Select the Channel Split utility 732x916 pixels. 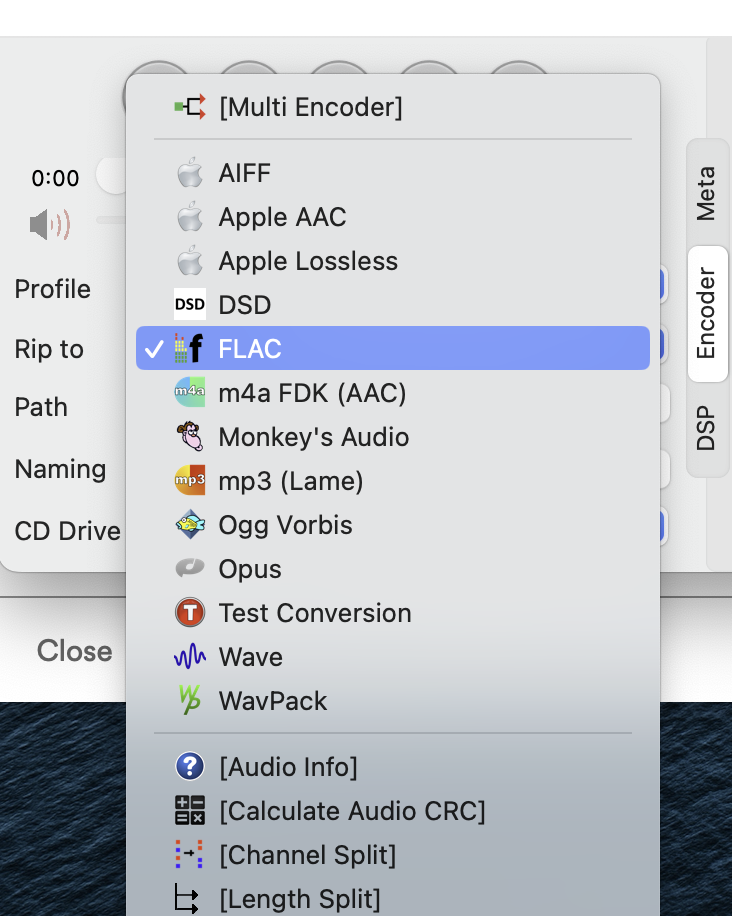tap(307, 855)
